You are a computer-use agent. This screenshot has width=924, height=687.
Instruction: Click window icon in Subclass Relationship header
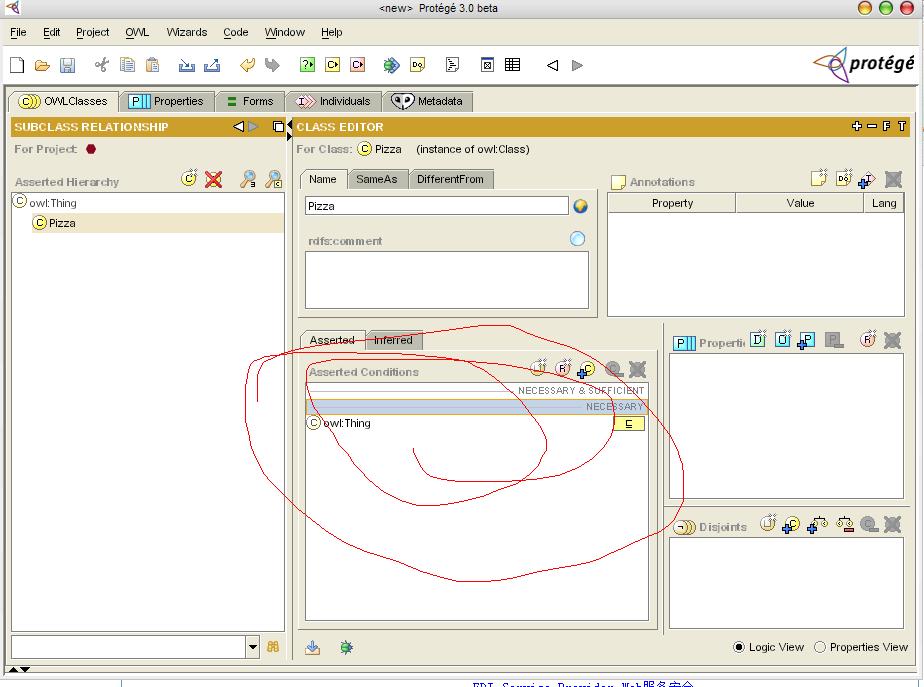[278, 126]
